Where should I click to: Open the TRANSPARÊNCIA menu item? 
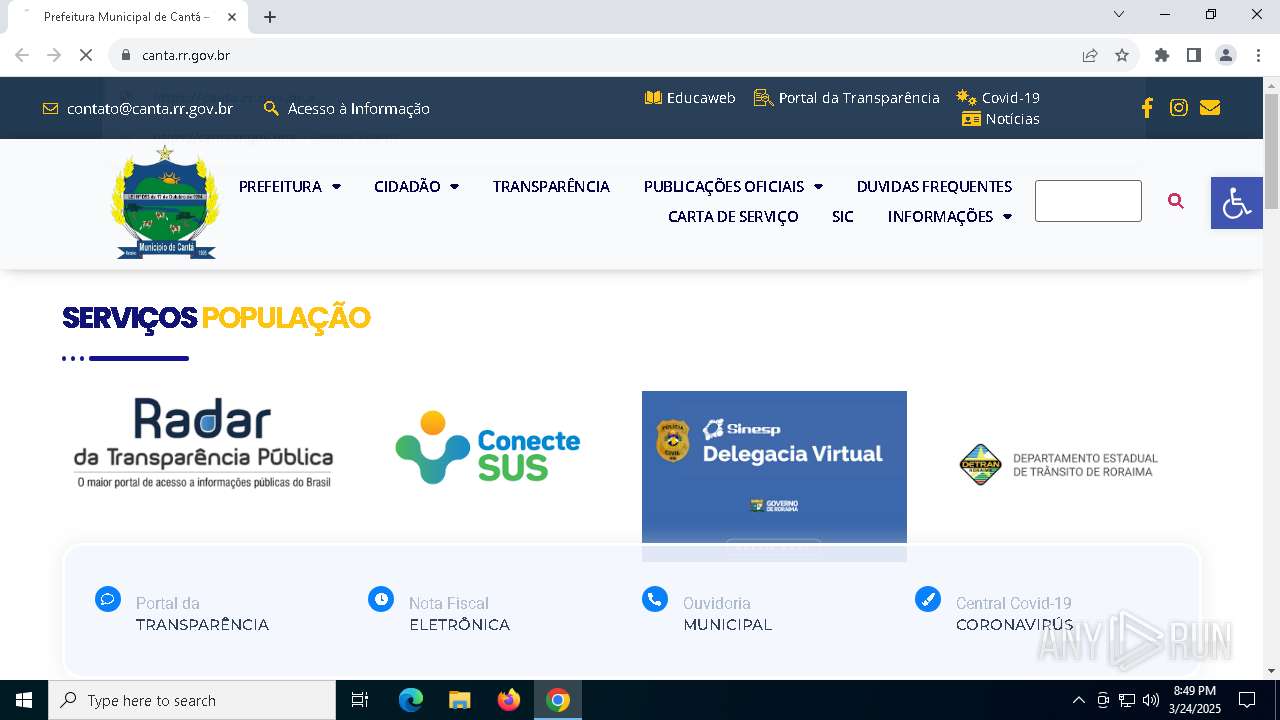[x=551, y=186]
